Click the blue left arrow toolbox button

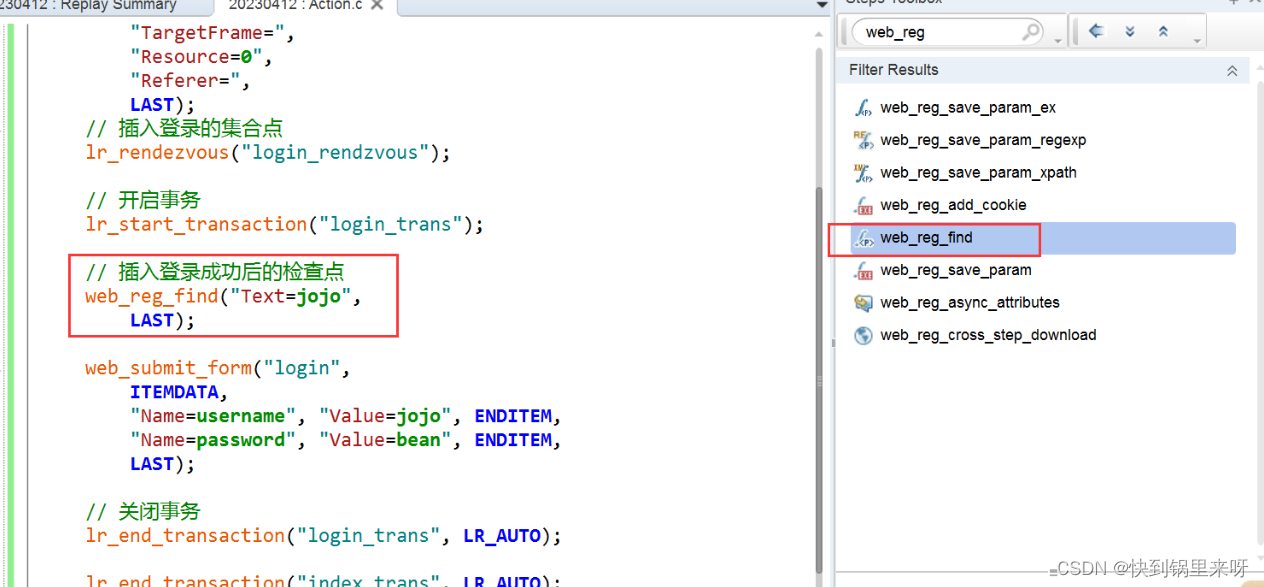pos(1096,31)
